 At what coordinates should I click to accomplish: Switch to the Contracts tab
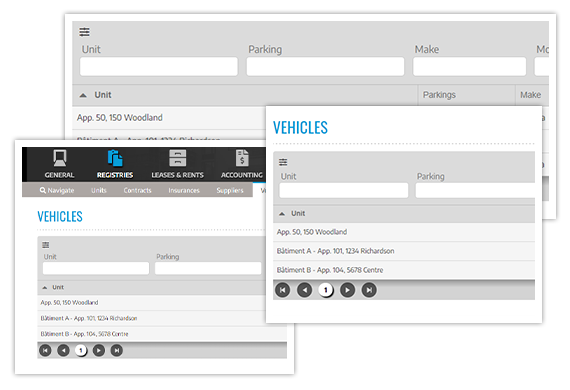point(137,190)
